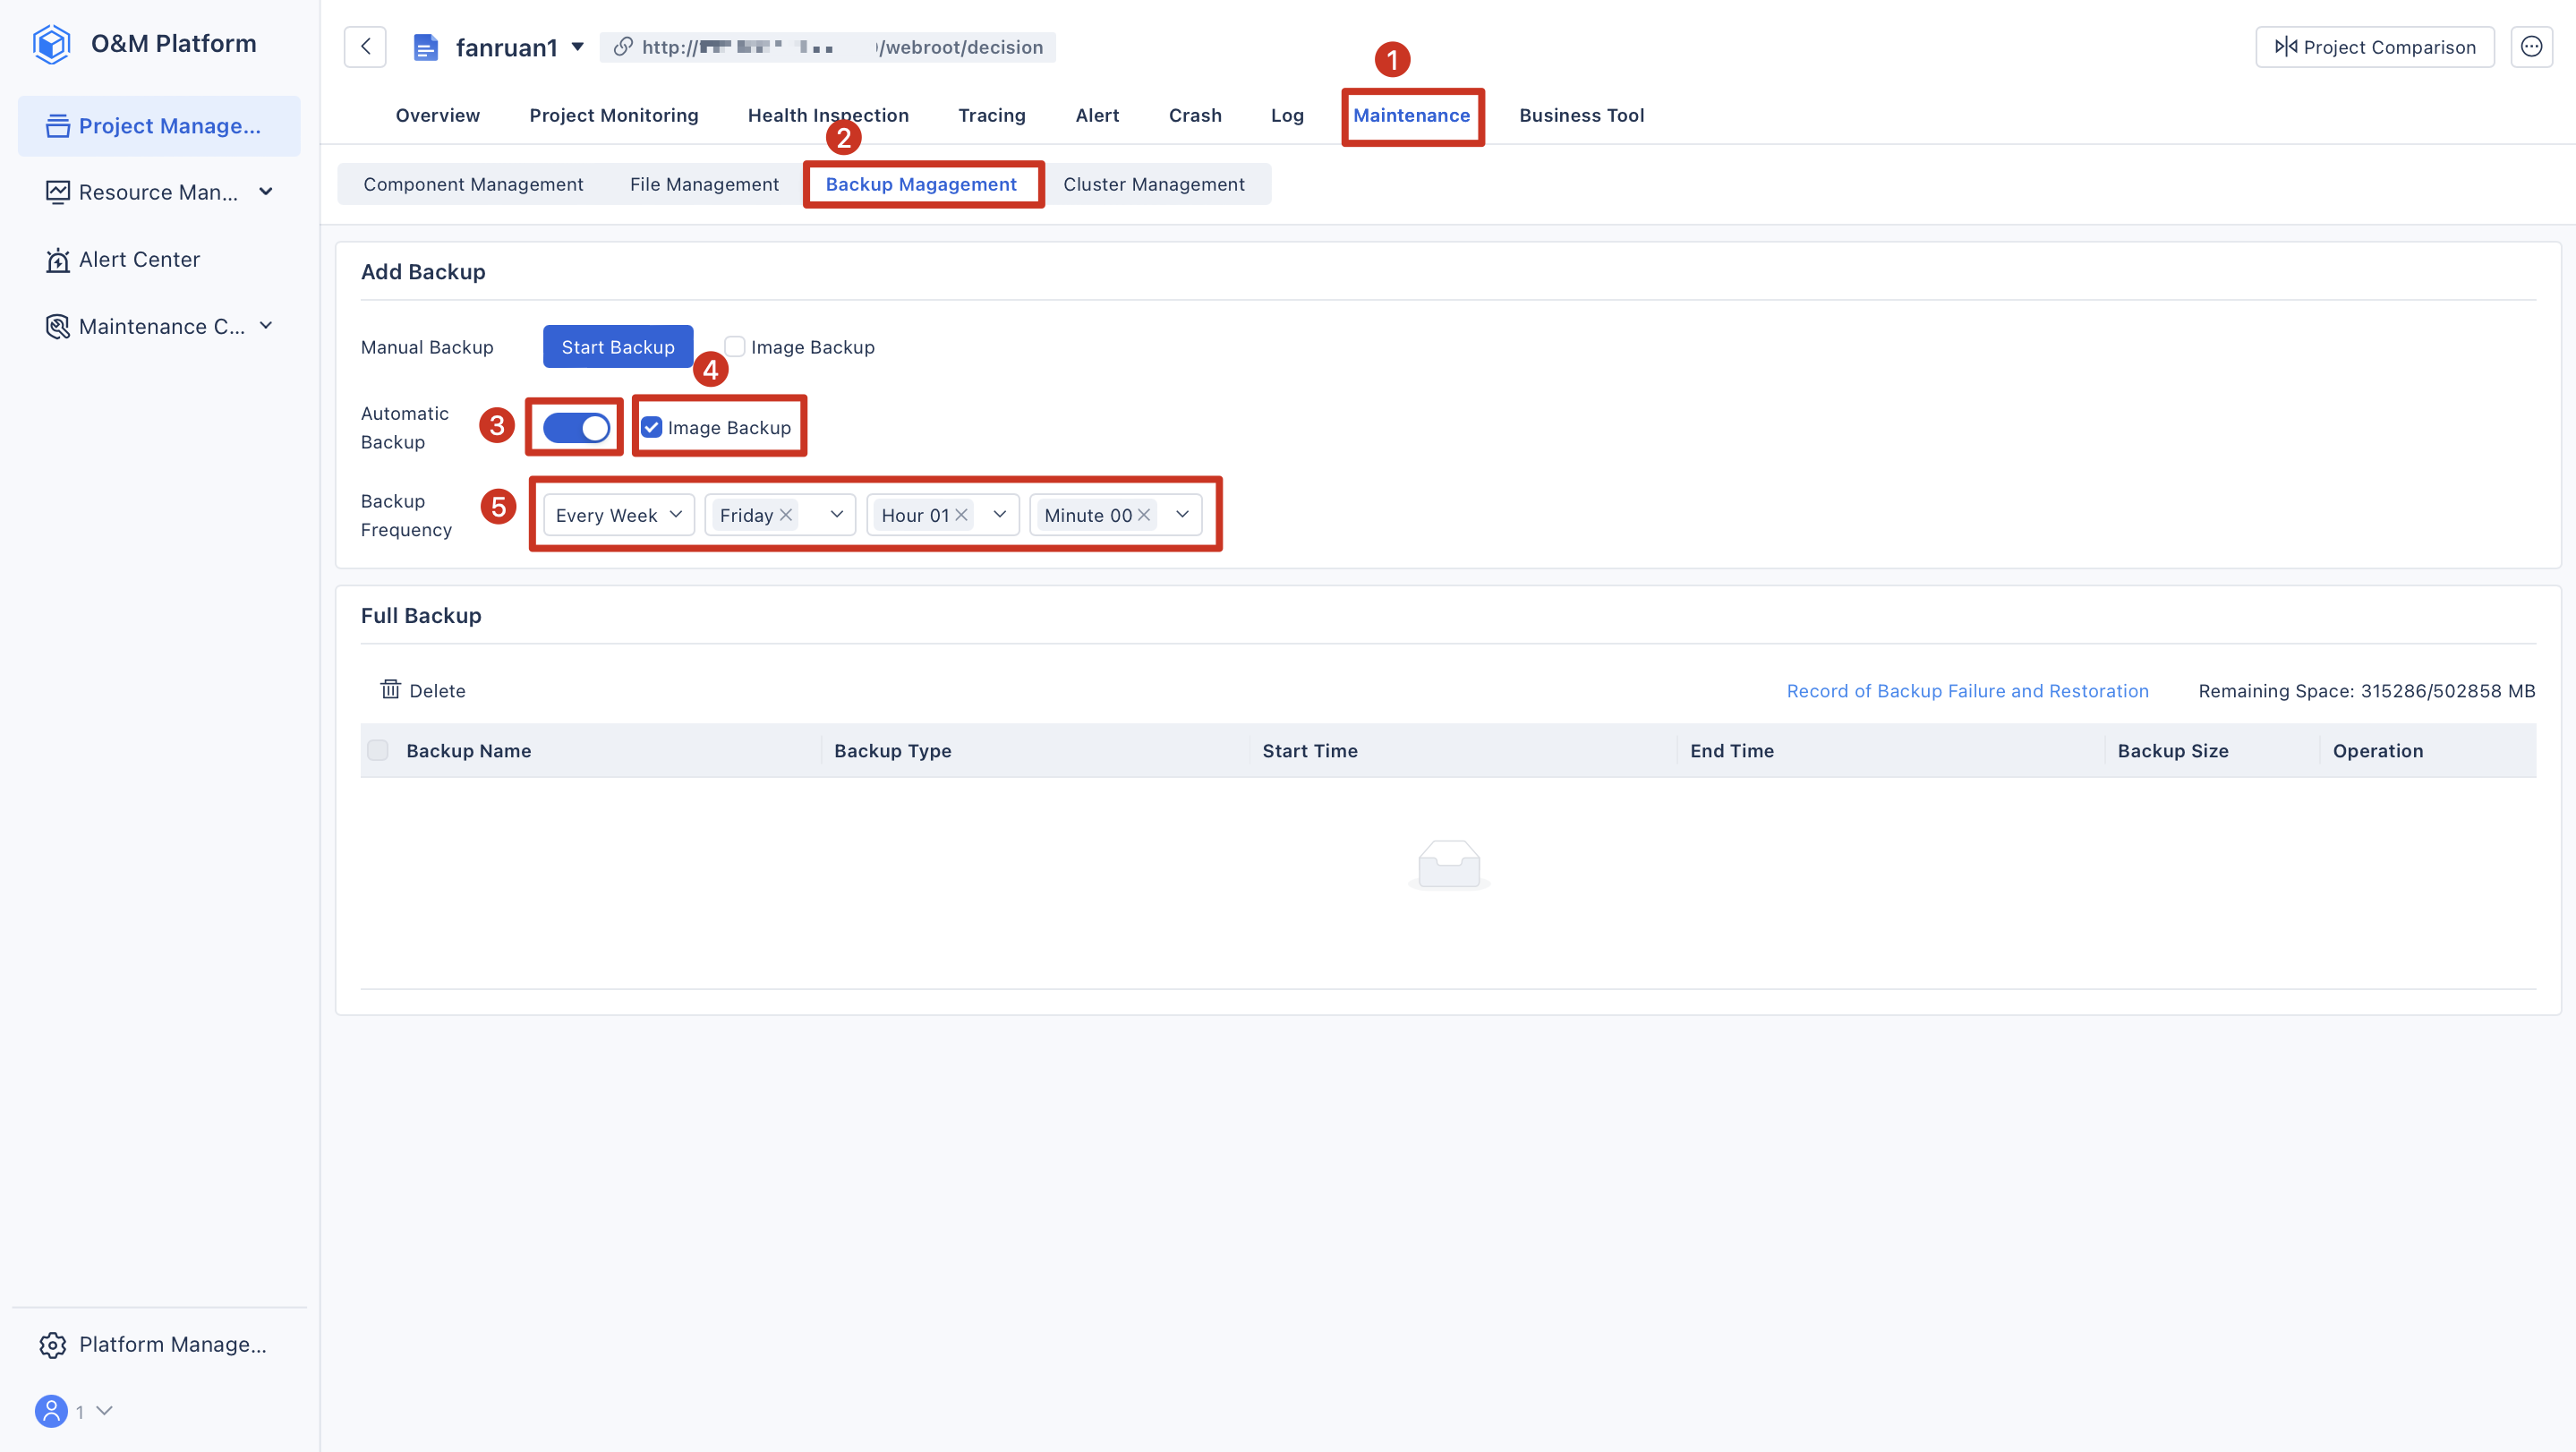Click the Platform Management gear icon

point(53,1345)
